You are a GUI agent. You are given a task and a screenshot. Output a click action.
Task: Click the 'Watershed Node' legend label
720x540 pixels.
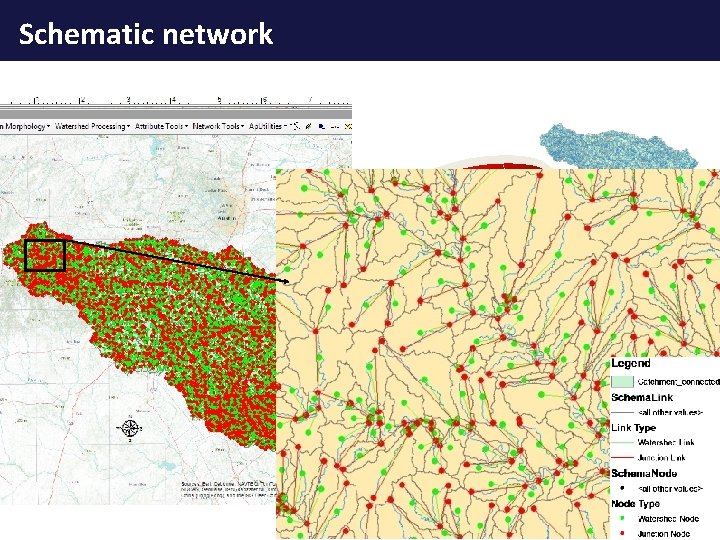point(668,519)
